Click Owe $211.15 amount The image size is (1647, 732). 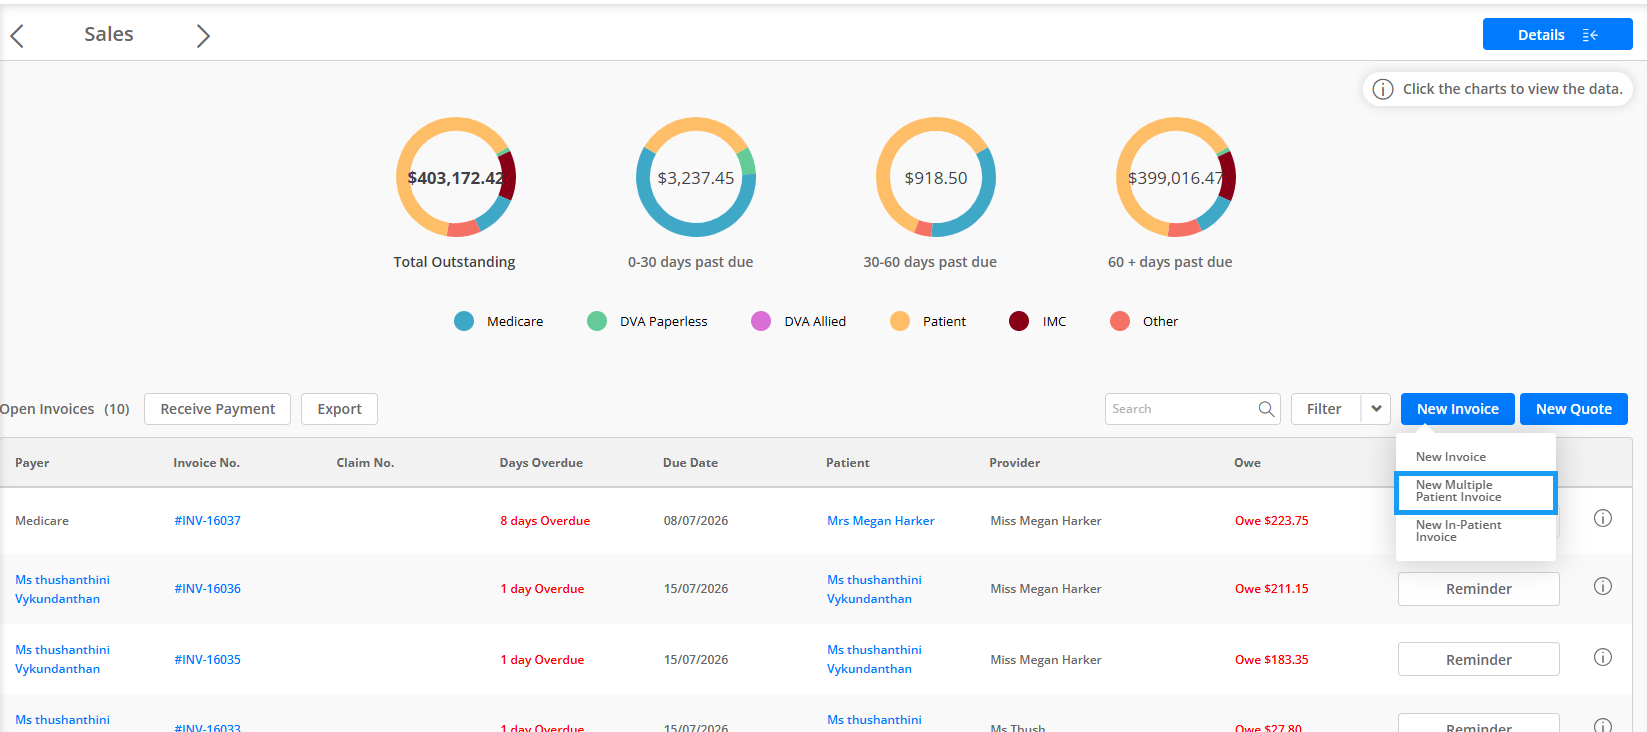[x=1271, y=589]
